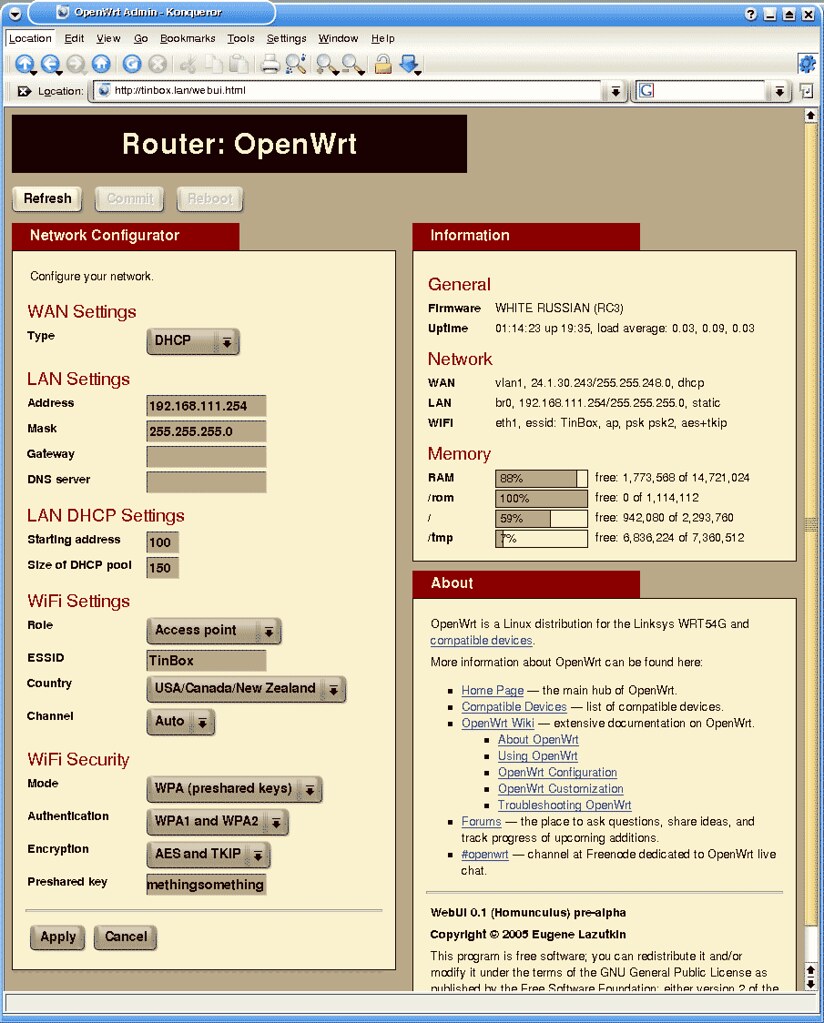Click the KDE gear throbber icon

807,64
